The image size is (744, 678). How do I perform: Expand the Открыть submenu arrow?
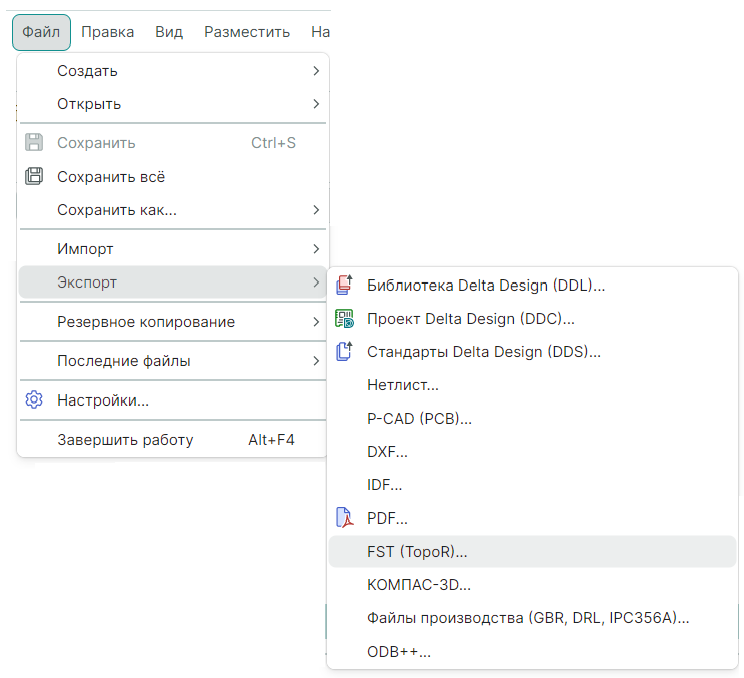316,104
